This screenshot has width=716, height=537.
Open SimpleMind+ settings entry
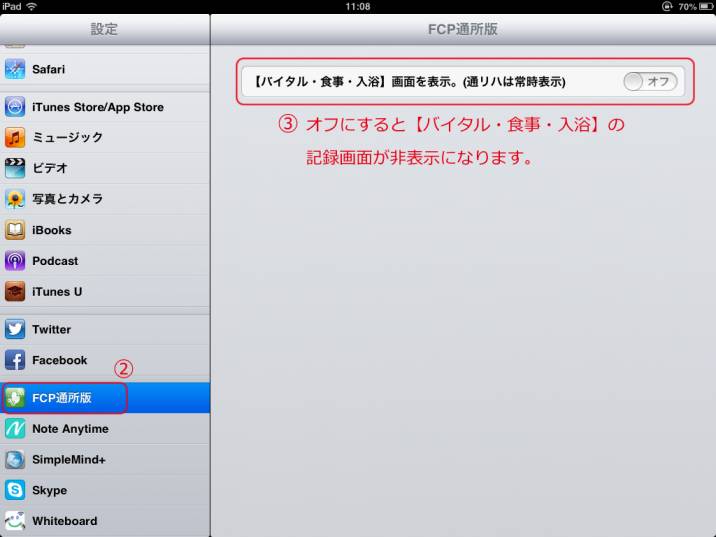pos(68,460)
